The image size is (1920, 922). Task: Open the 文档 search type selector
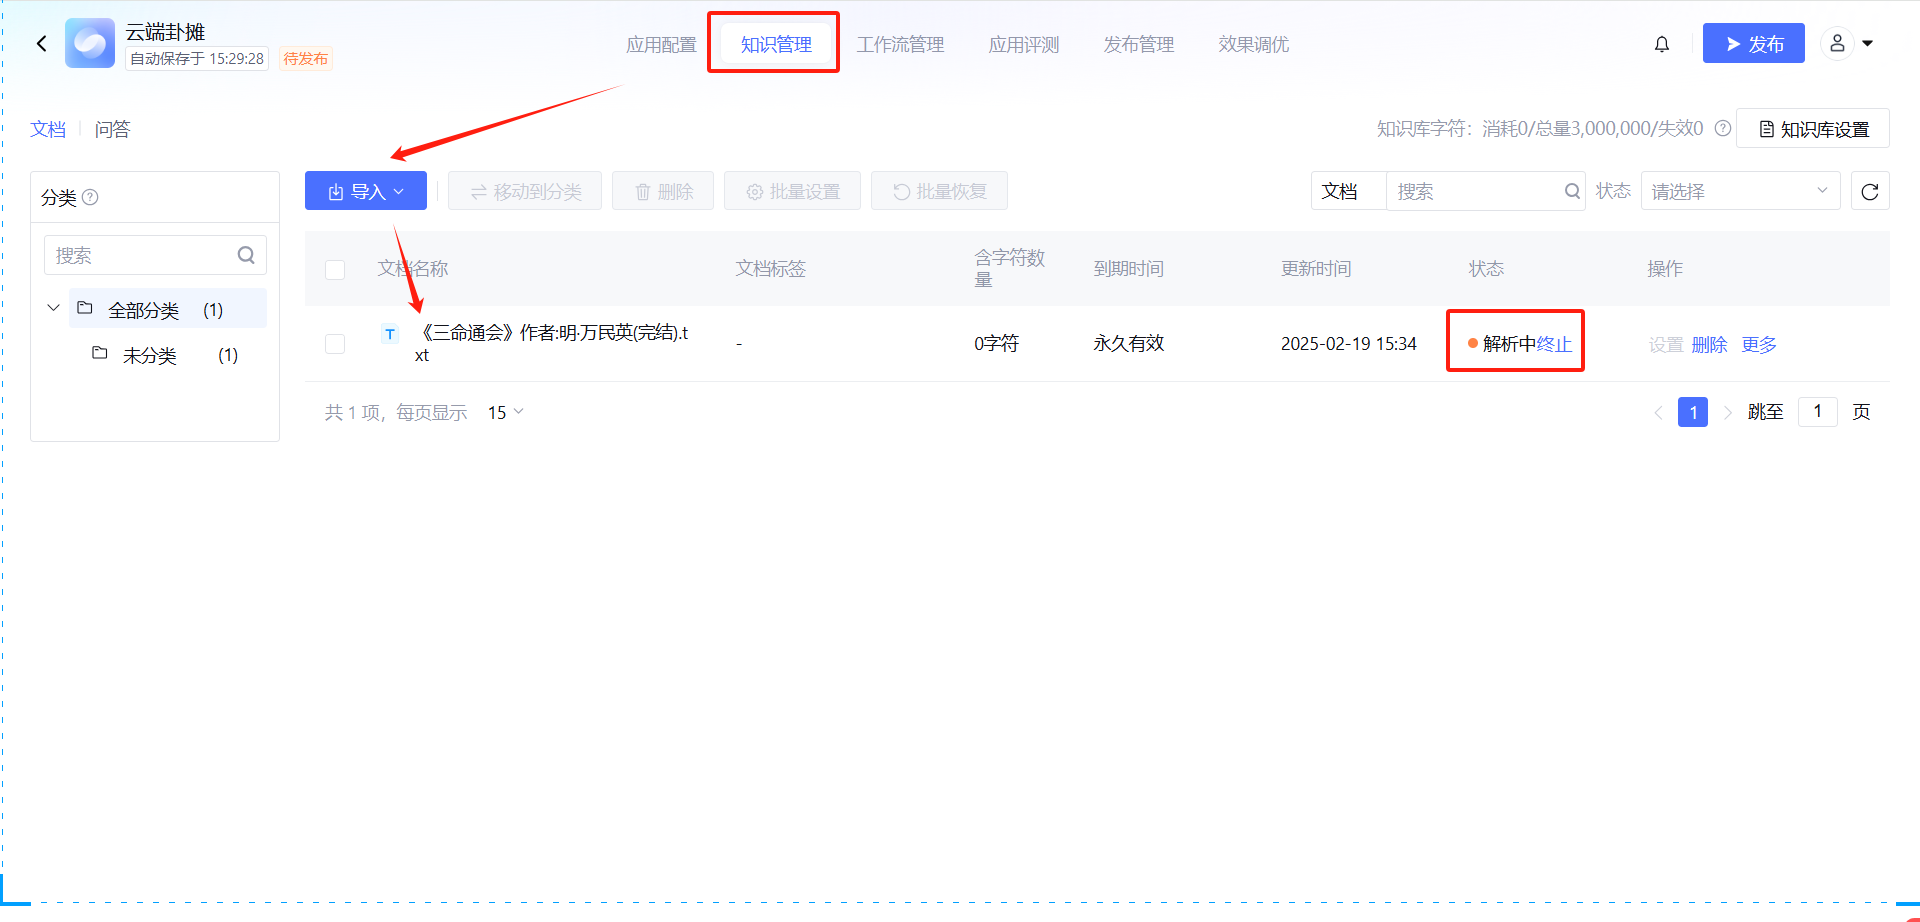coord(1348,191)
